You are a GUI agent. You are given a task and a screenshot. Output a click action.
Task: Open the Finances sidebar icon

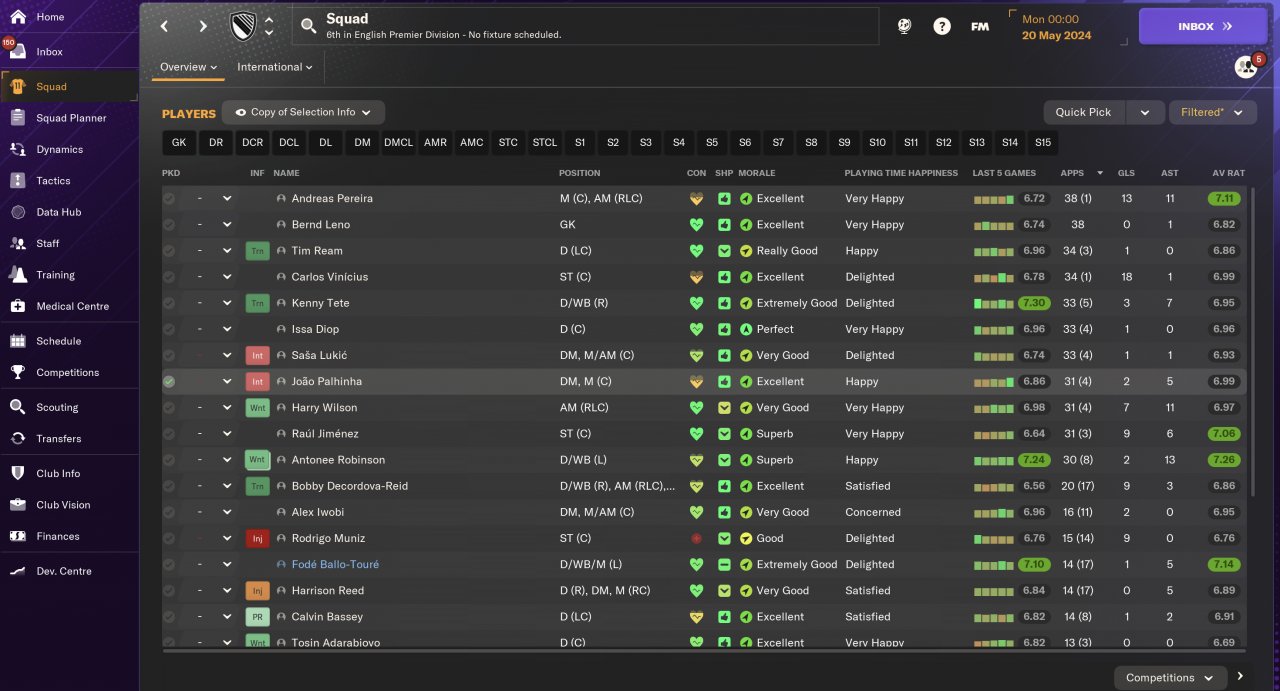point(18,536)
